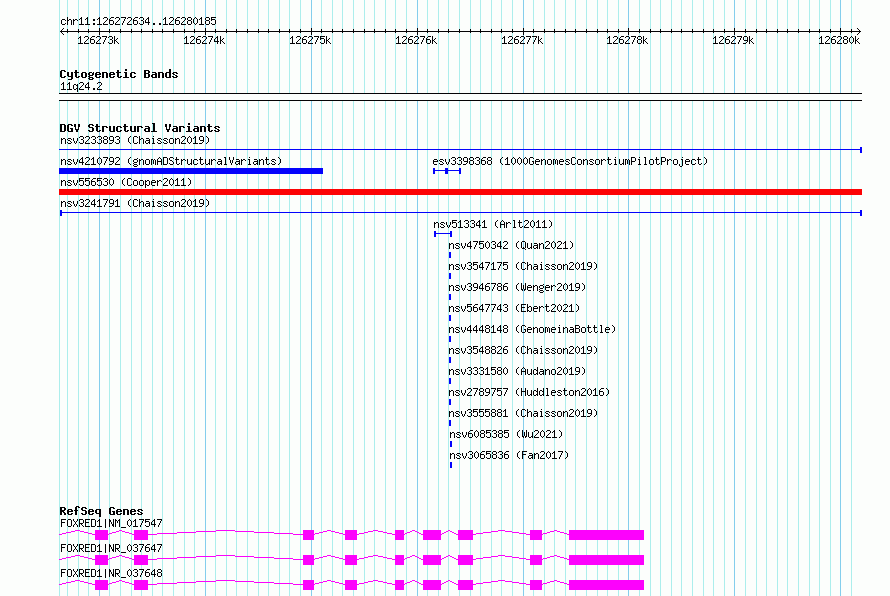Select the esv3398368 variant glyph
890x596 pixels.
447,171
